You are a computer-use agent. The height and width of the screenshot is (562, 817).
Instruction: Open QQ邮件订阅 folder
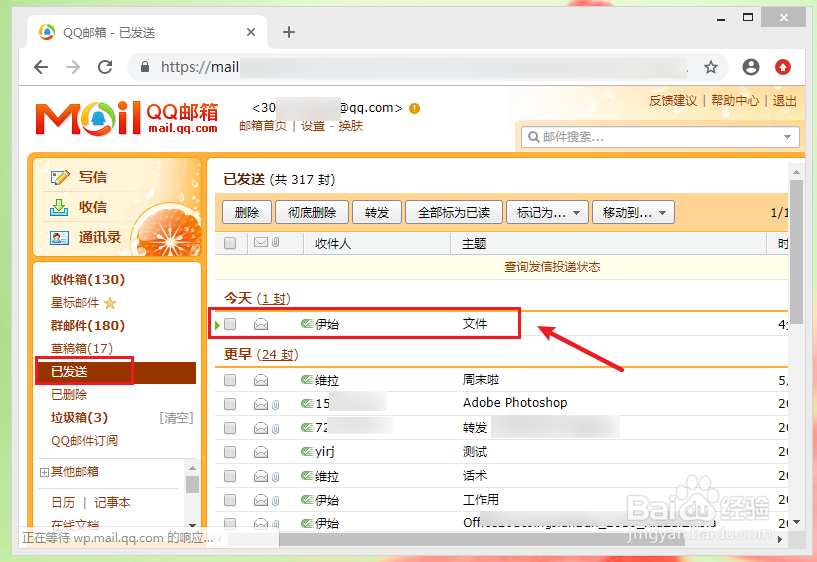(x=84, y=441)
